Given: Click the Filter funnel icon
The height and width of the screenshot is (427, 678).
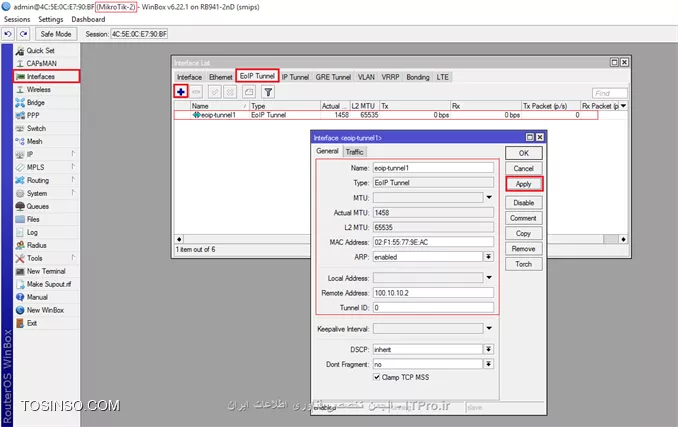Looking at the screenshot, I should coord(268,92).
